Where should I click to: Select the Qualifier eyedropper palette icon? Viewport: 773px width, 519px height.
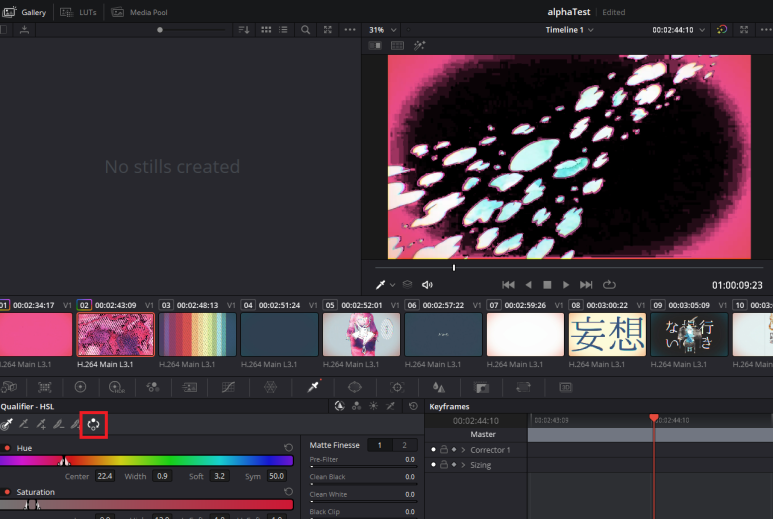(x=314, y=387)
